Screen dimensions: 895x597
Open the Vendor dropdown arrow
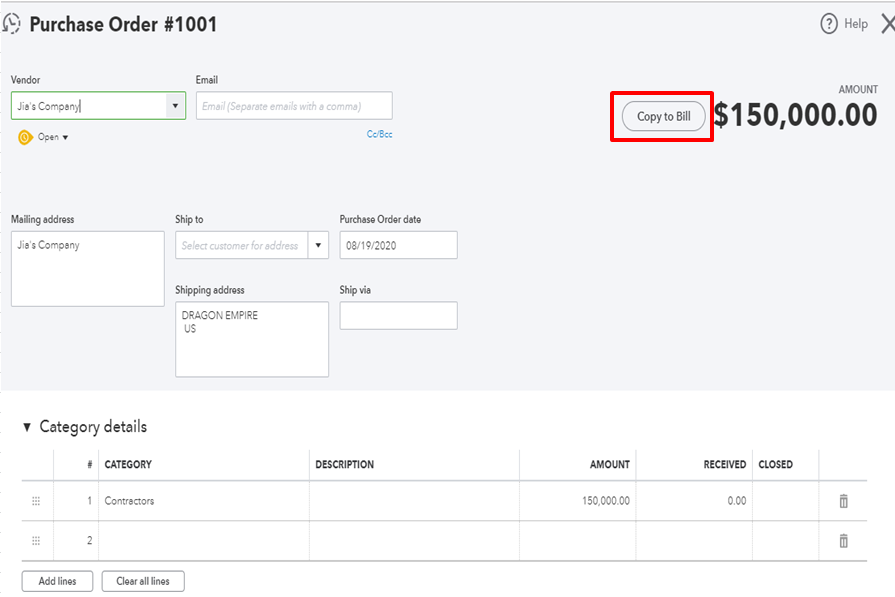tap(175, 106)
